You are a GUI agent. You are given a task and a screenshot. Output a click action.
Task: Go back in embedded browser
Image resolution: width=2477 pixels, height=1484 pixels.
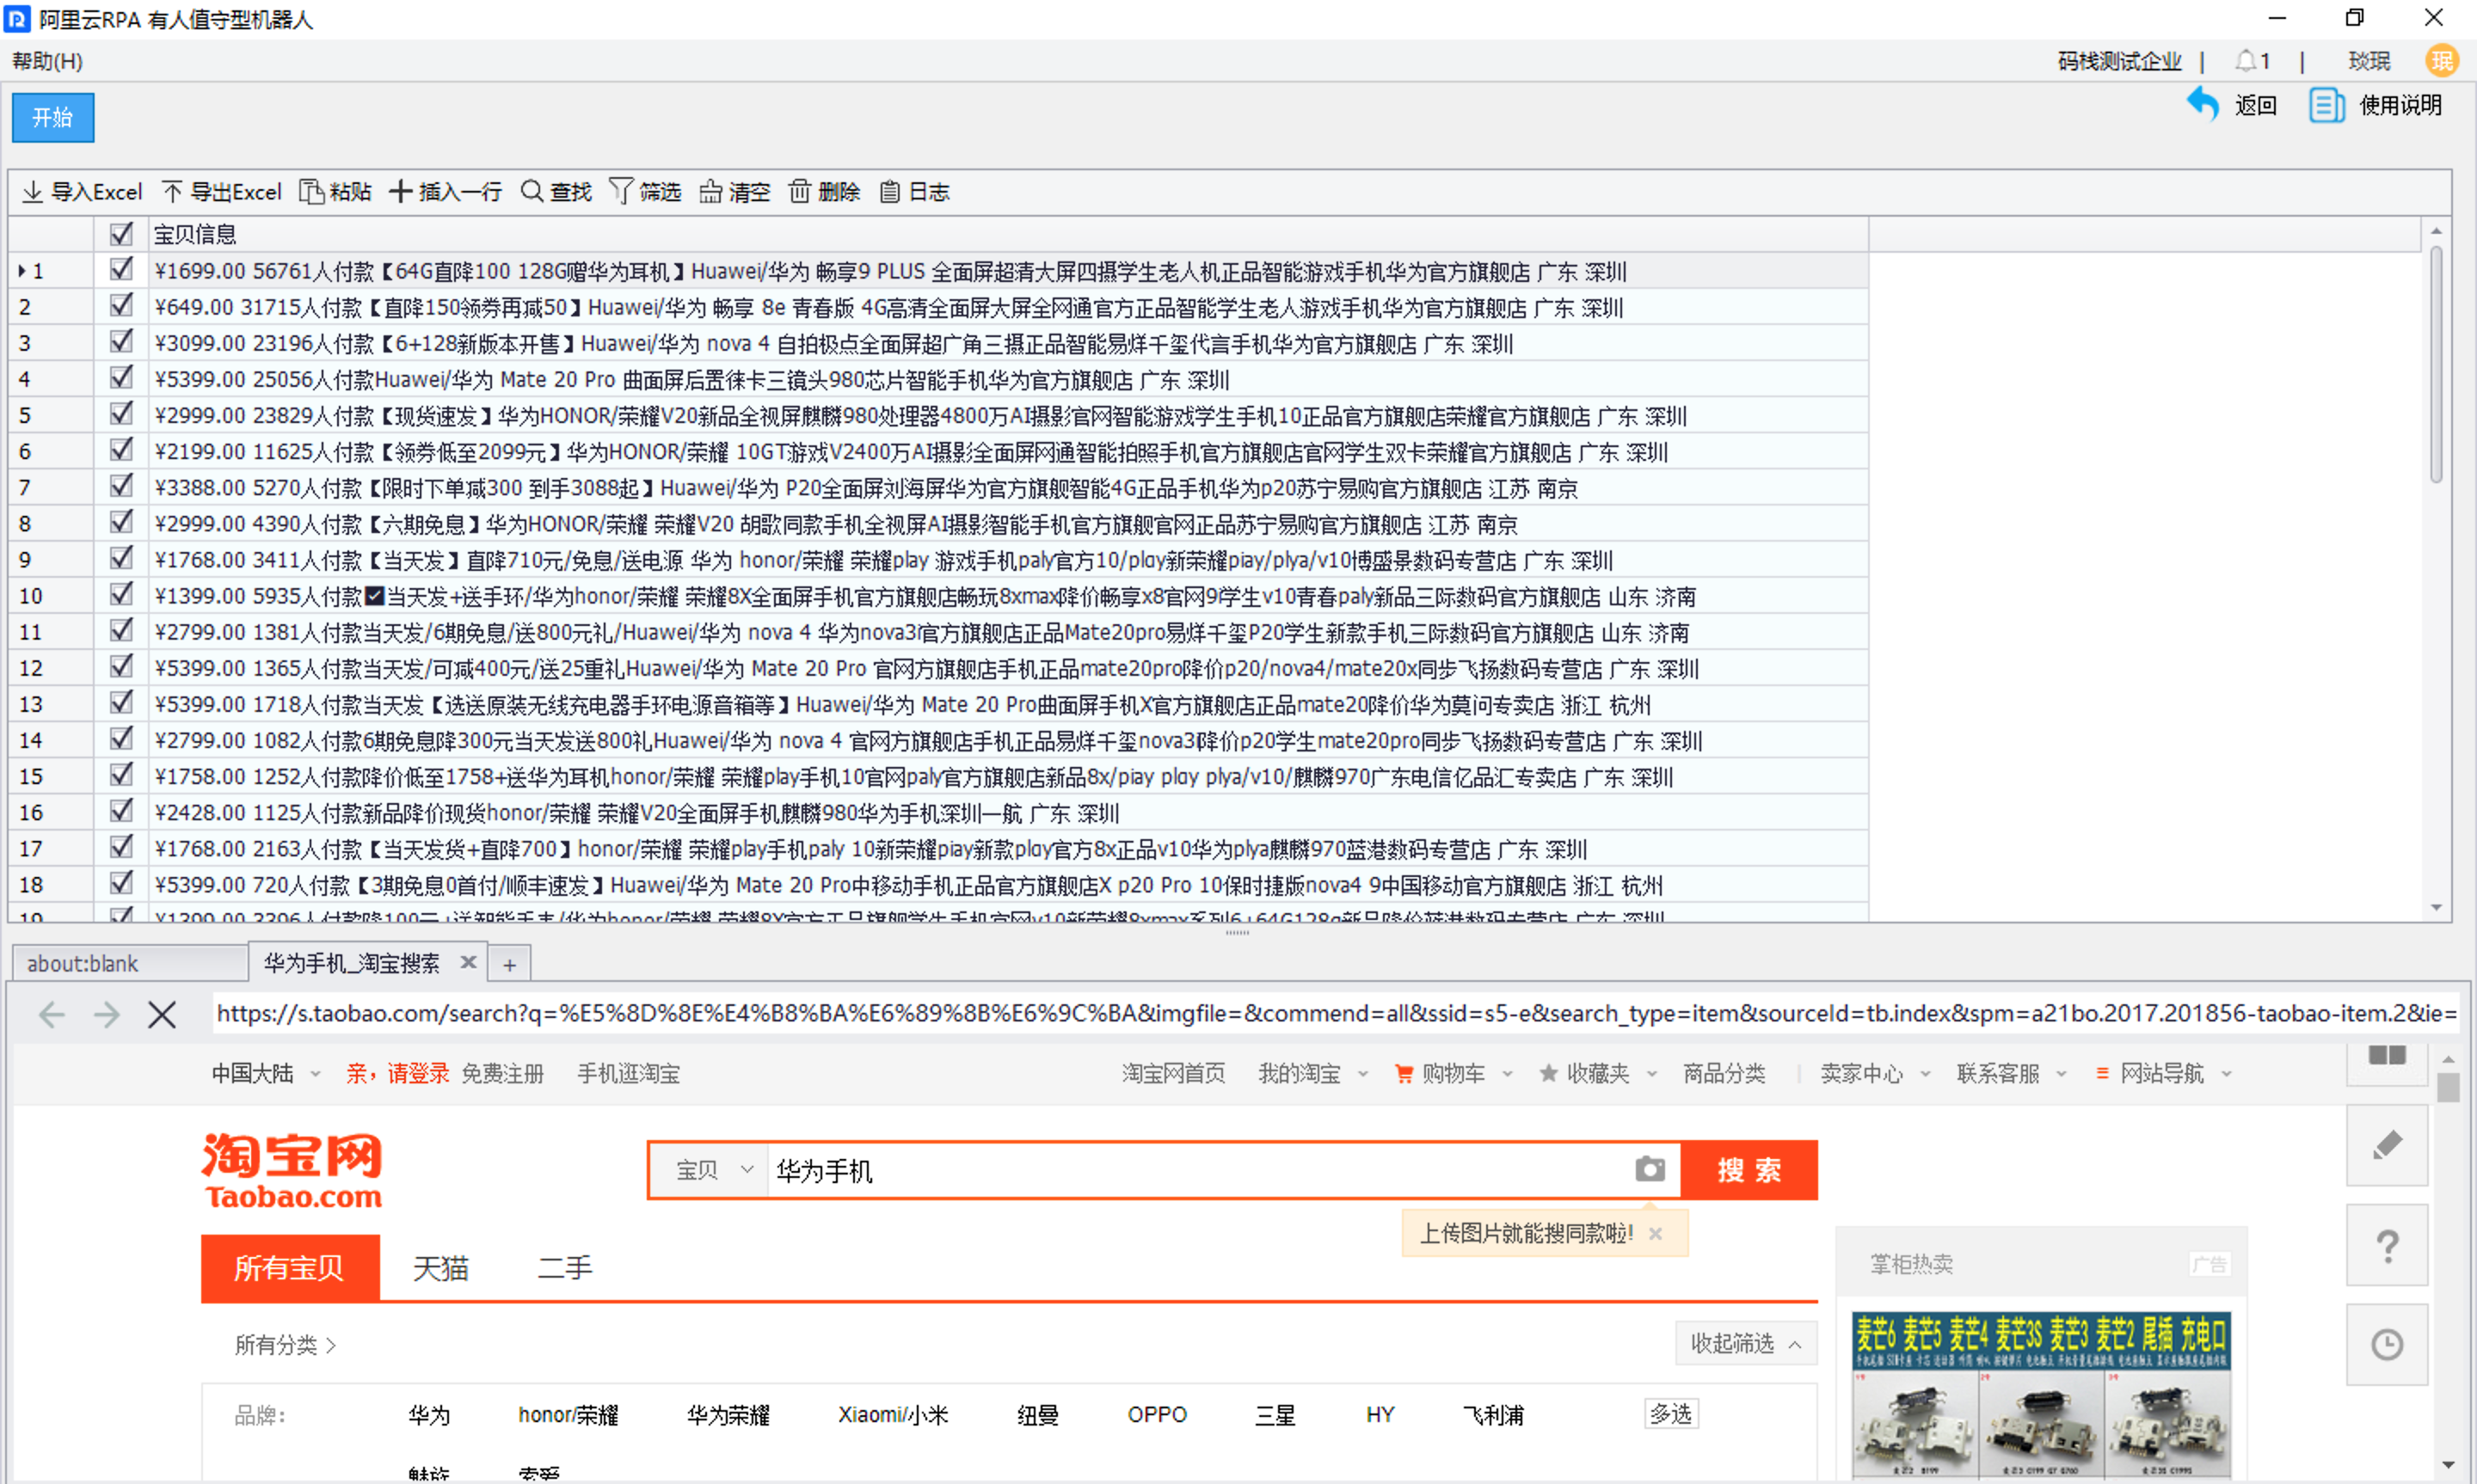pos(51,1014)
